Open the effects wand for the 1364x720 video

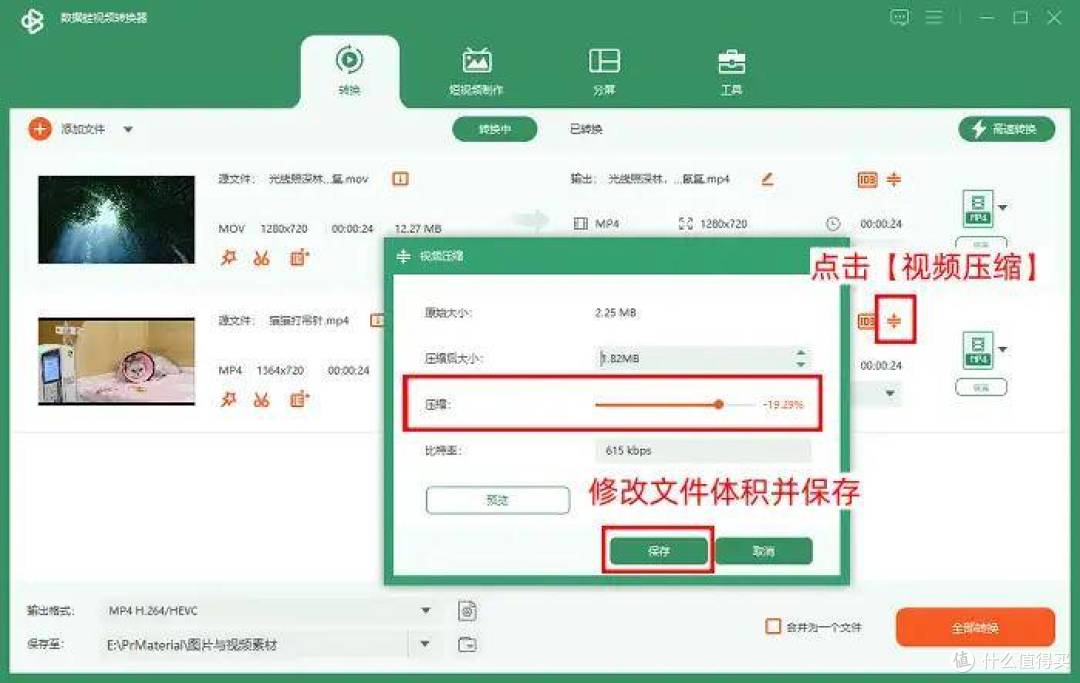point(228,399)
